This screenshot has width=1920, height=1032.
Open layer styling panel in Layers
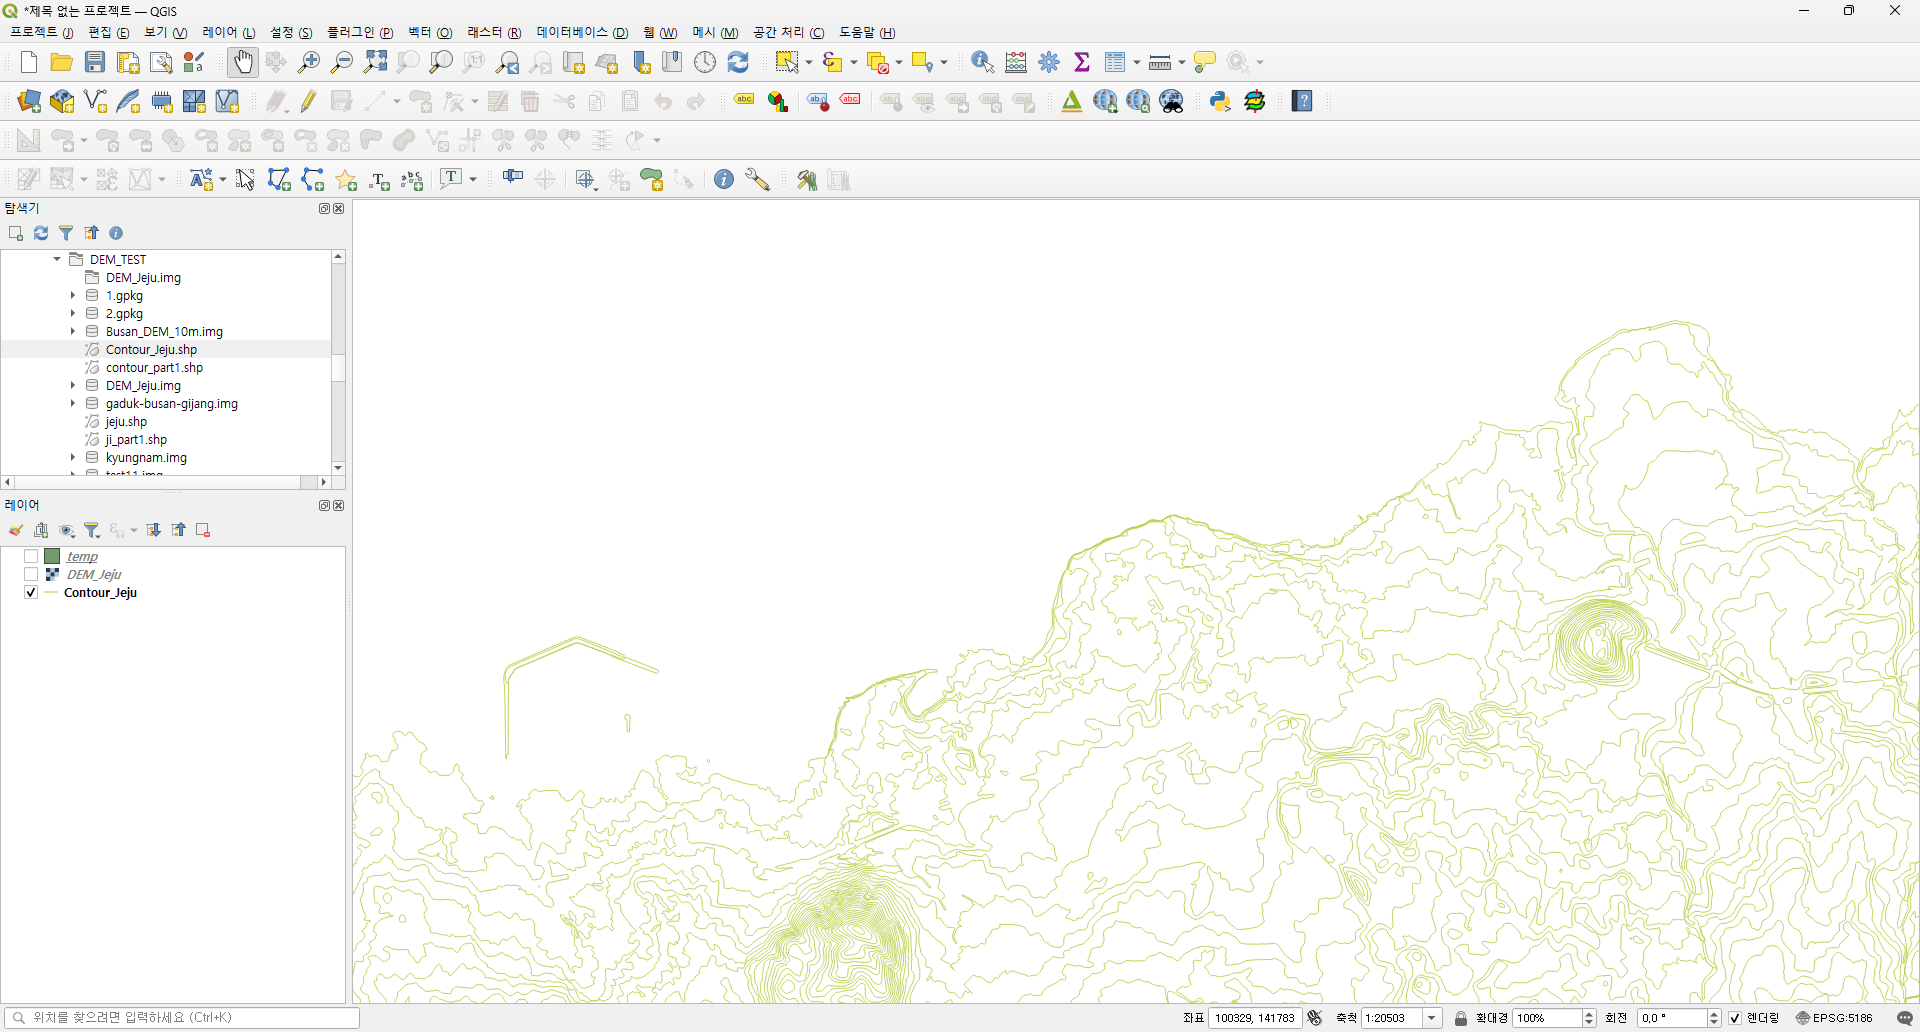click(x=16, y=530)
